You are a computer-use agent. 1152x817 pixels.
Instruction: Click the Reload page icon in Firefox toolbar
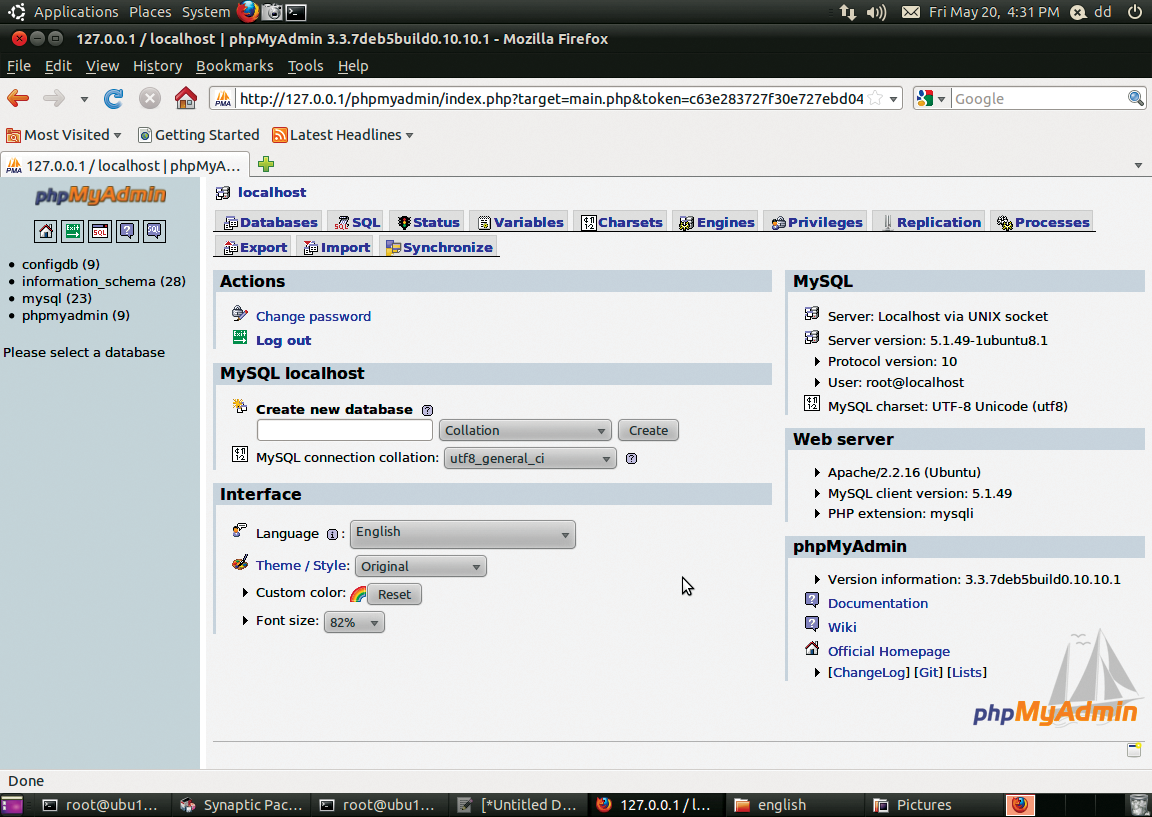(114, 99)
